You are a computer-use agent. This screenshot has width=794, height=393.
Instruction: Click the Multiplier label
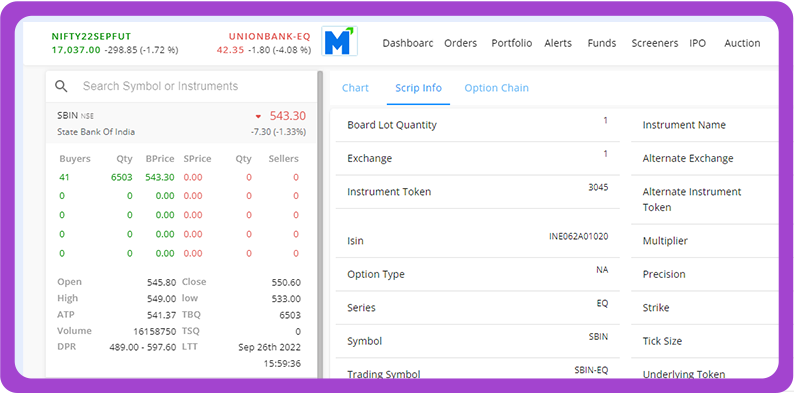665,241
